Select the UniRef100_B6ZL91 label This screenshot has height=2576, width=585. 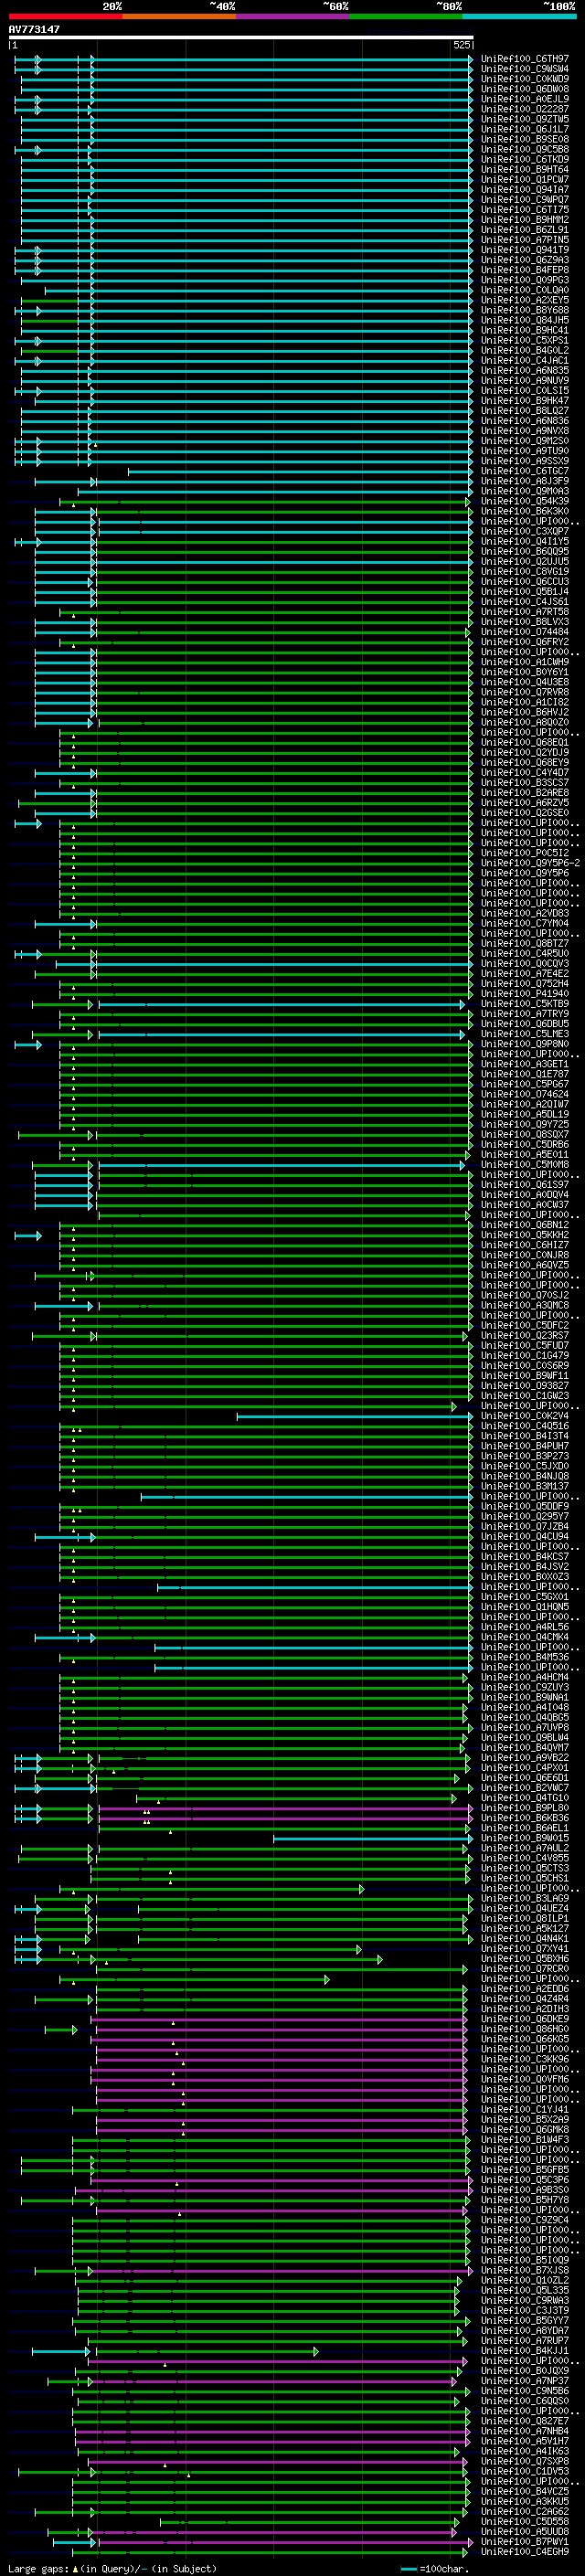pyautogui.click(x=525, y=229)
